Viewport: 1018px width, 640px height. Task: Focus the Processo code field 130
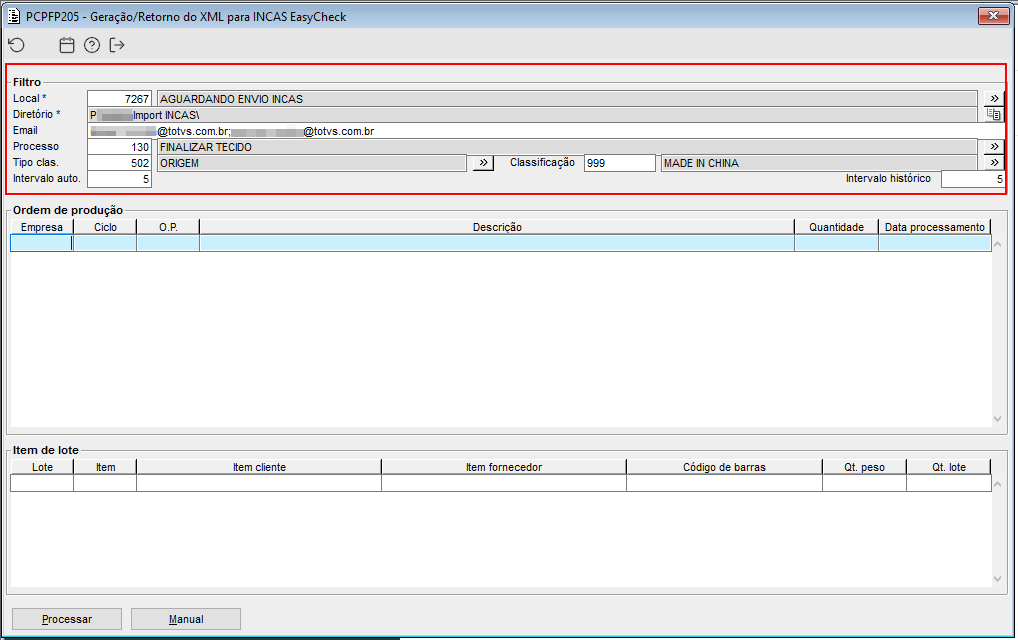(119, 147)
